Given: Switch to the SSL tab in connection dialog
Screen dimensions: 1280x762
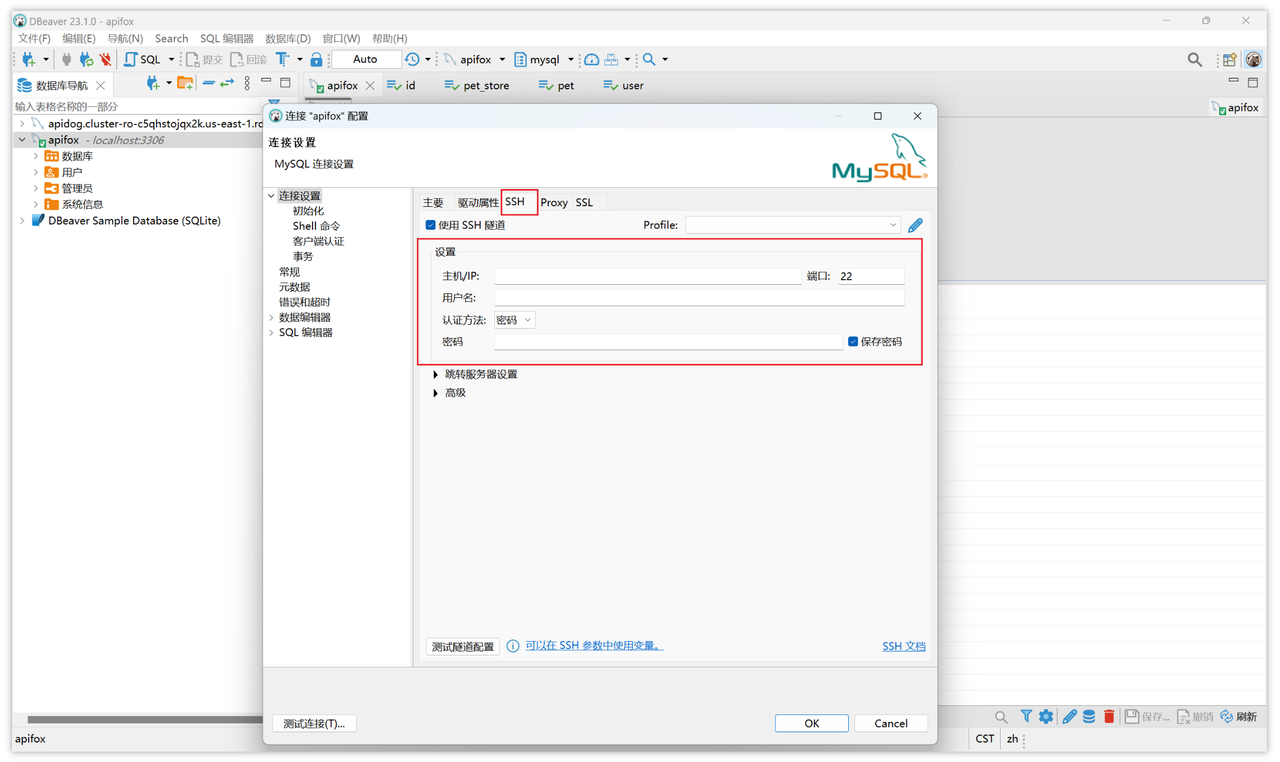Looking at the screenshot, I should point(584,202).
